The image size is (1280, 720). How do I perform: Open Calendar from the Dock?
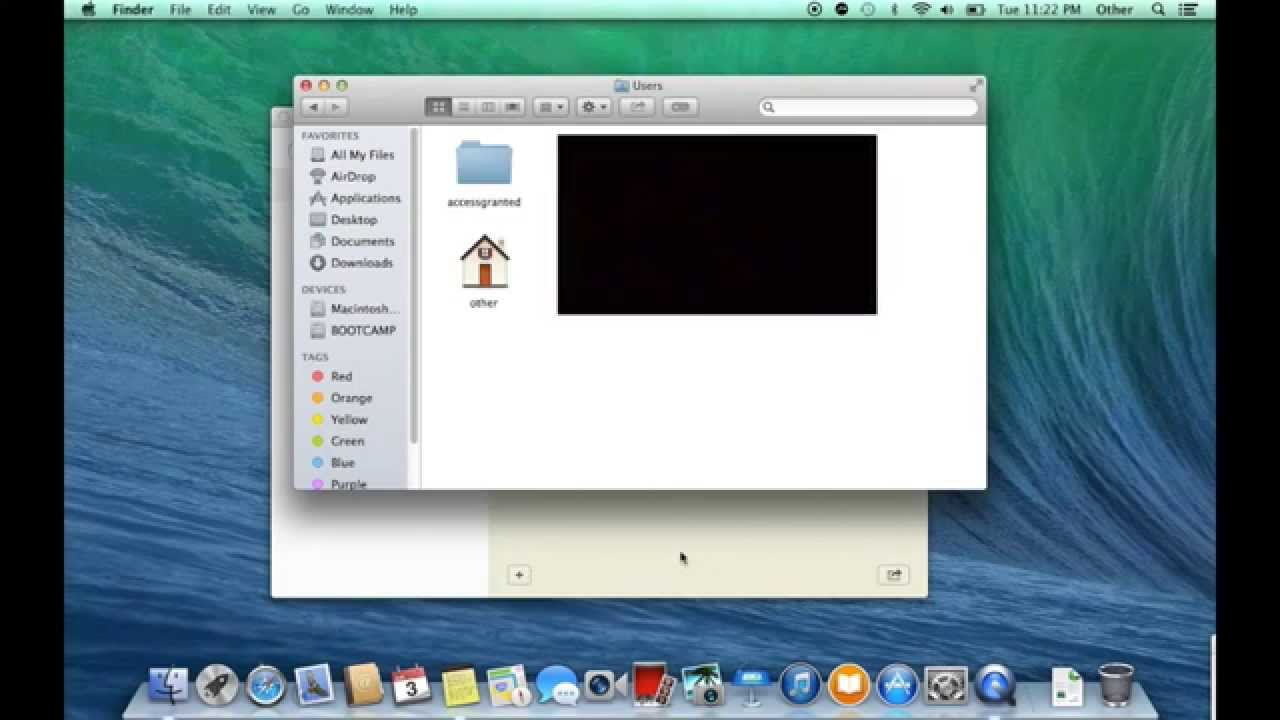(x=411, y=685)
